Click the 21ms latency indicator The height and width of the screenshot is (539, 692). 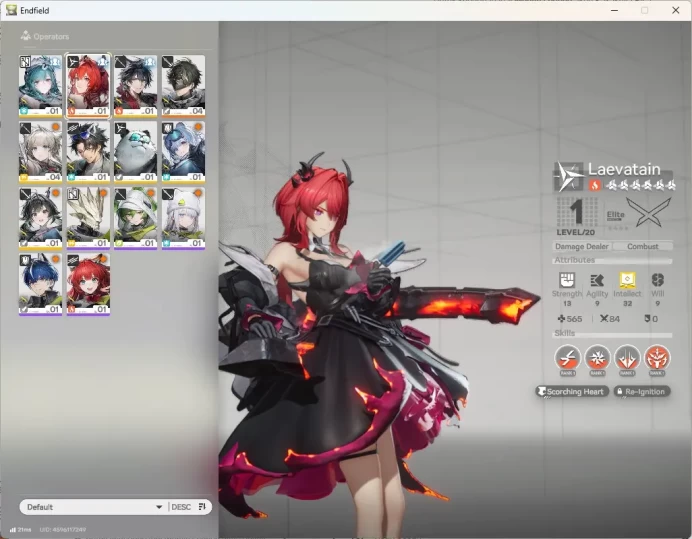pos(20,530)
